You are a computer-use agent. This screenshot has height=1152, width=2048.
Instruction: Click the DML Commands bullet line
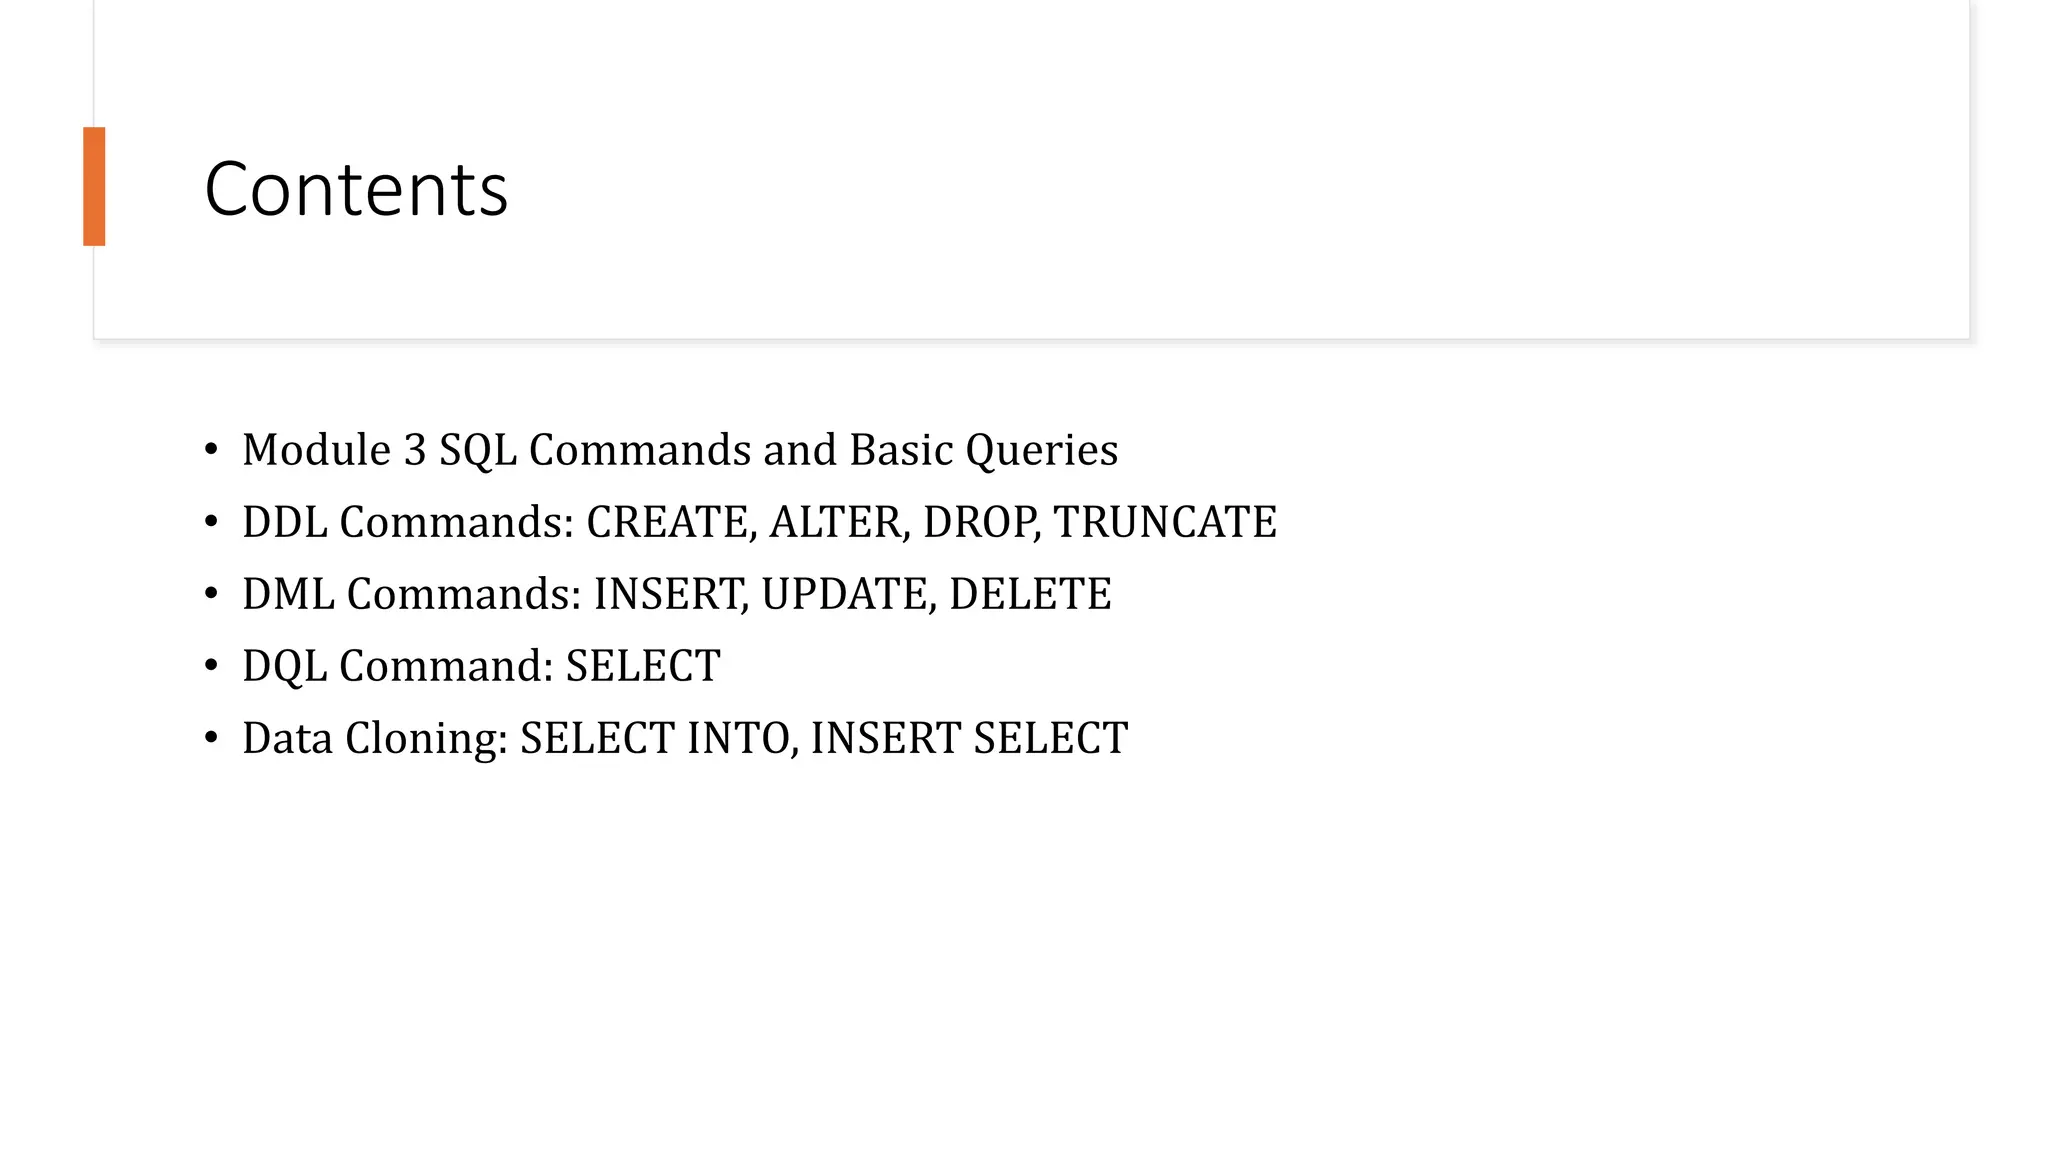677,594
